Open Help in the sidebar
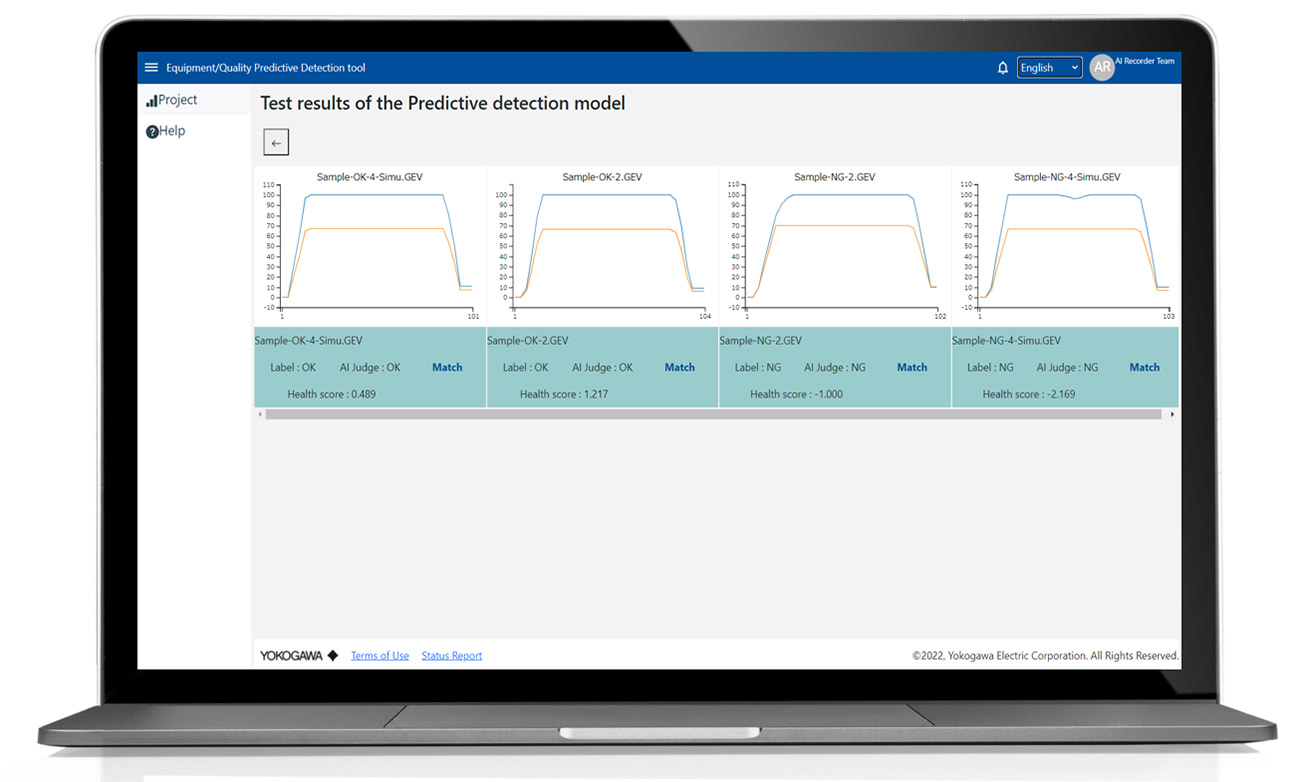Screen dimensions: 1300x782 point(166,131)
